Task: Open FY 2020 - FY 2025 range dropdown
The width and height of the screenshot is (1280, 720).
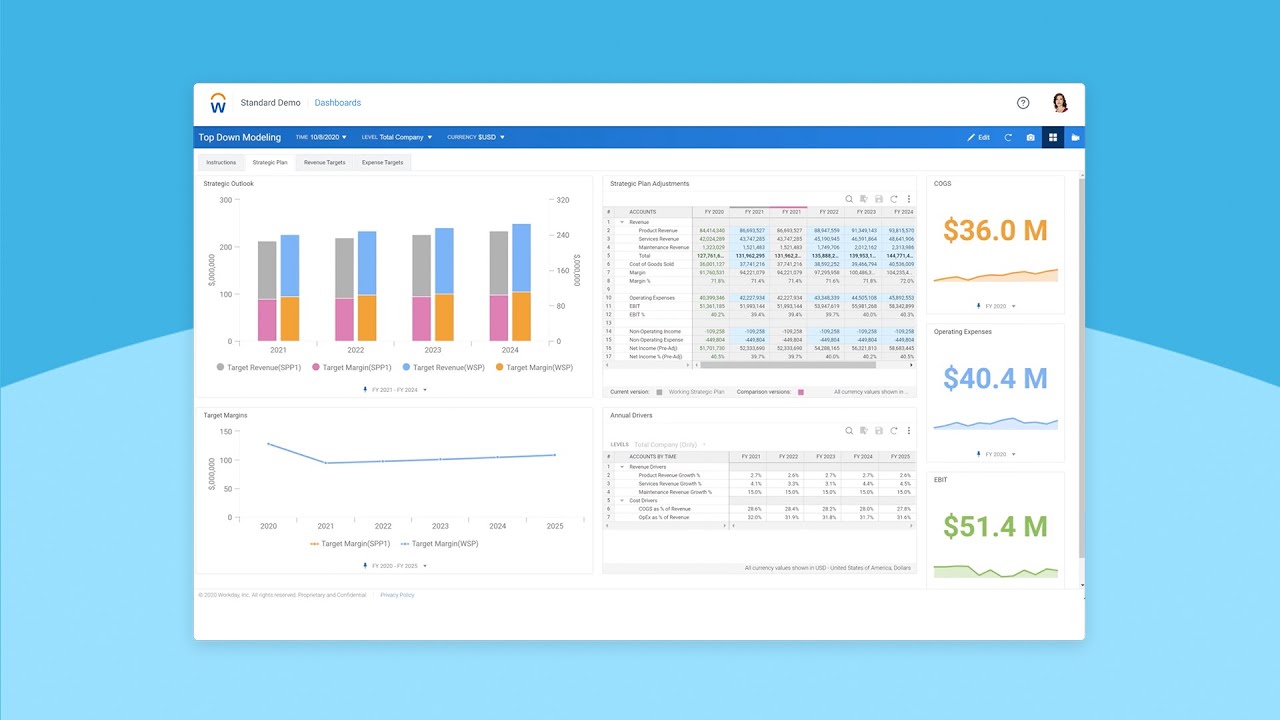Action: (x=394, y=566)
